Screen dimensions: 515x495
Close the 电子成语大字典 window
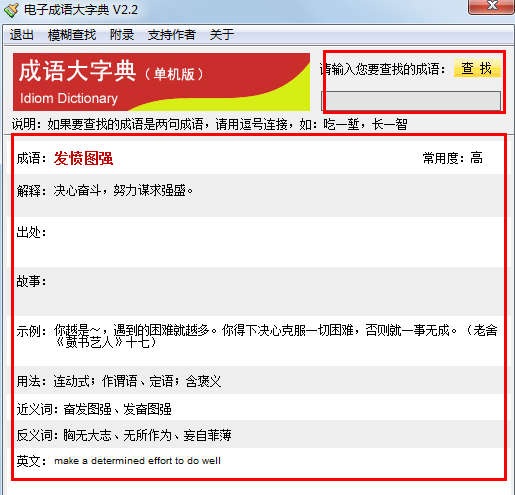point(491,6)
